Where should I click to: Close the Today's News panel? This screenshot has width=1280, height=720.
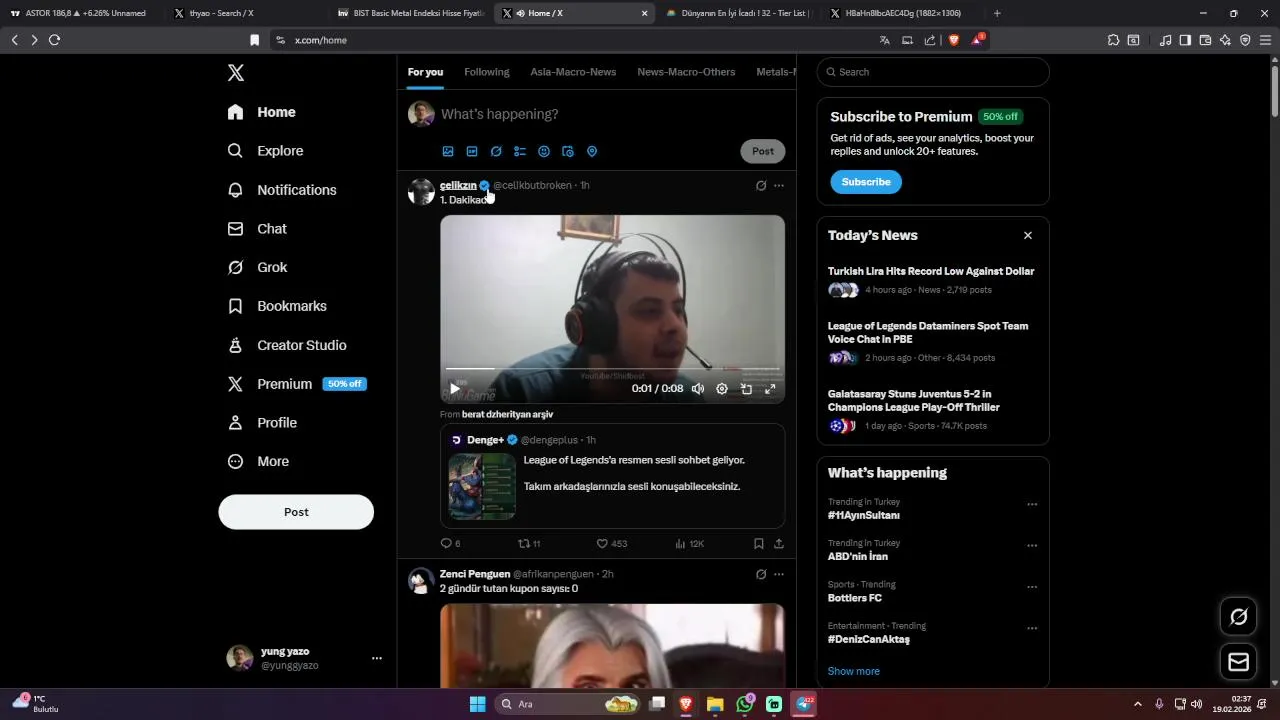tap(1028, 236)
